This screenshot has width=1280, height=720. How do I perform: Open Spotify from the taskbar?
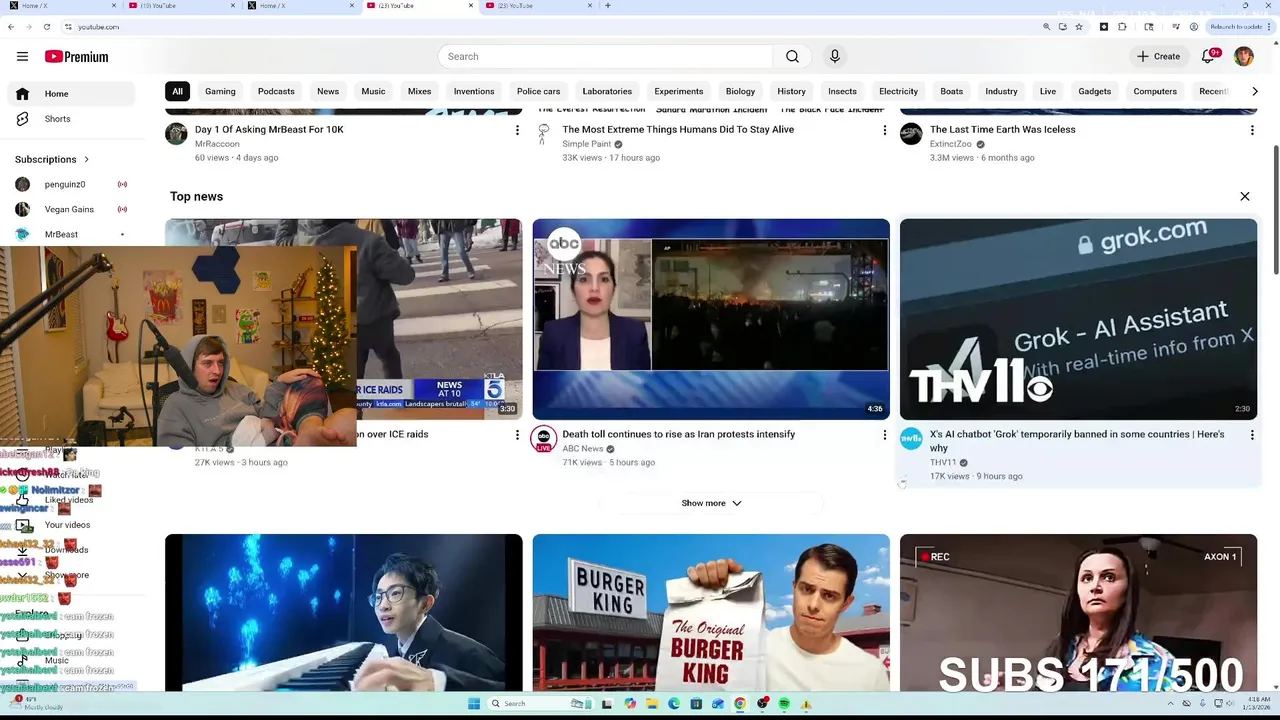coord(784,704)
